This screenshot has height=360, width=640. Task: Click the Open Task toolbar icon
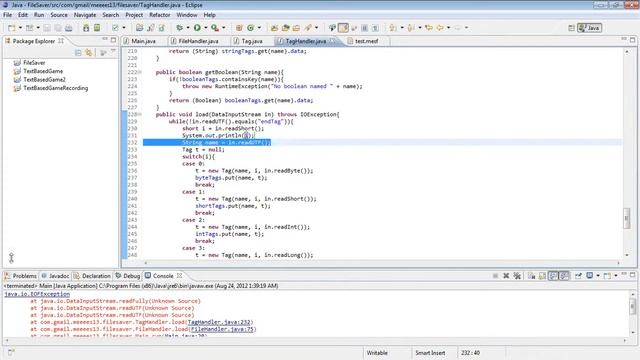tap(296, 28)
